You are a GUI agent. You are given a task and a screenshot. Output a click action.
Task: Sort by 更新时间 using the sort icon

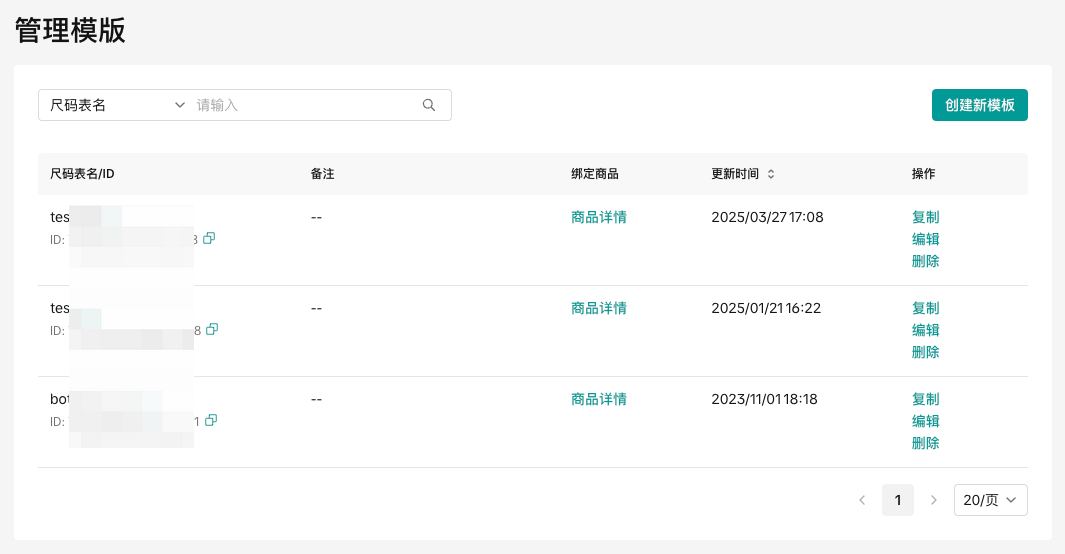(771, 174)
